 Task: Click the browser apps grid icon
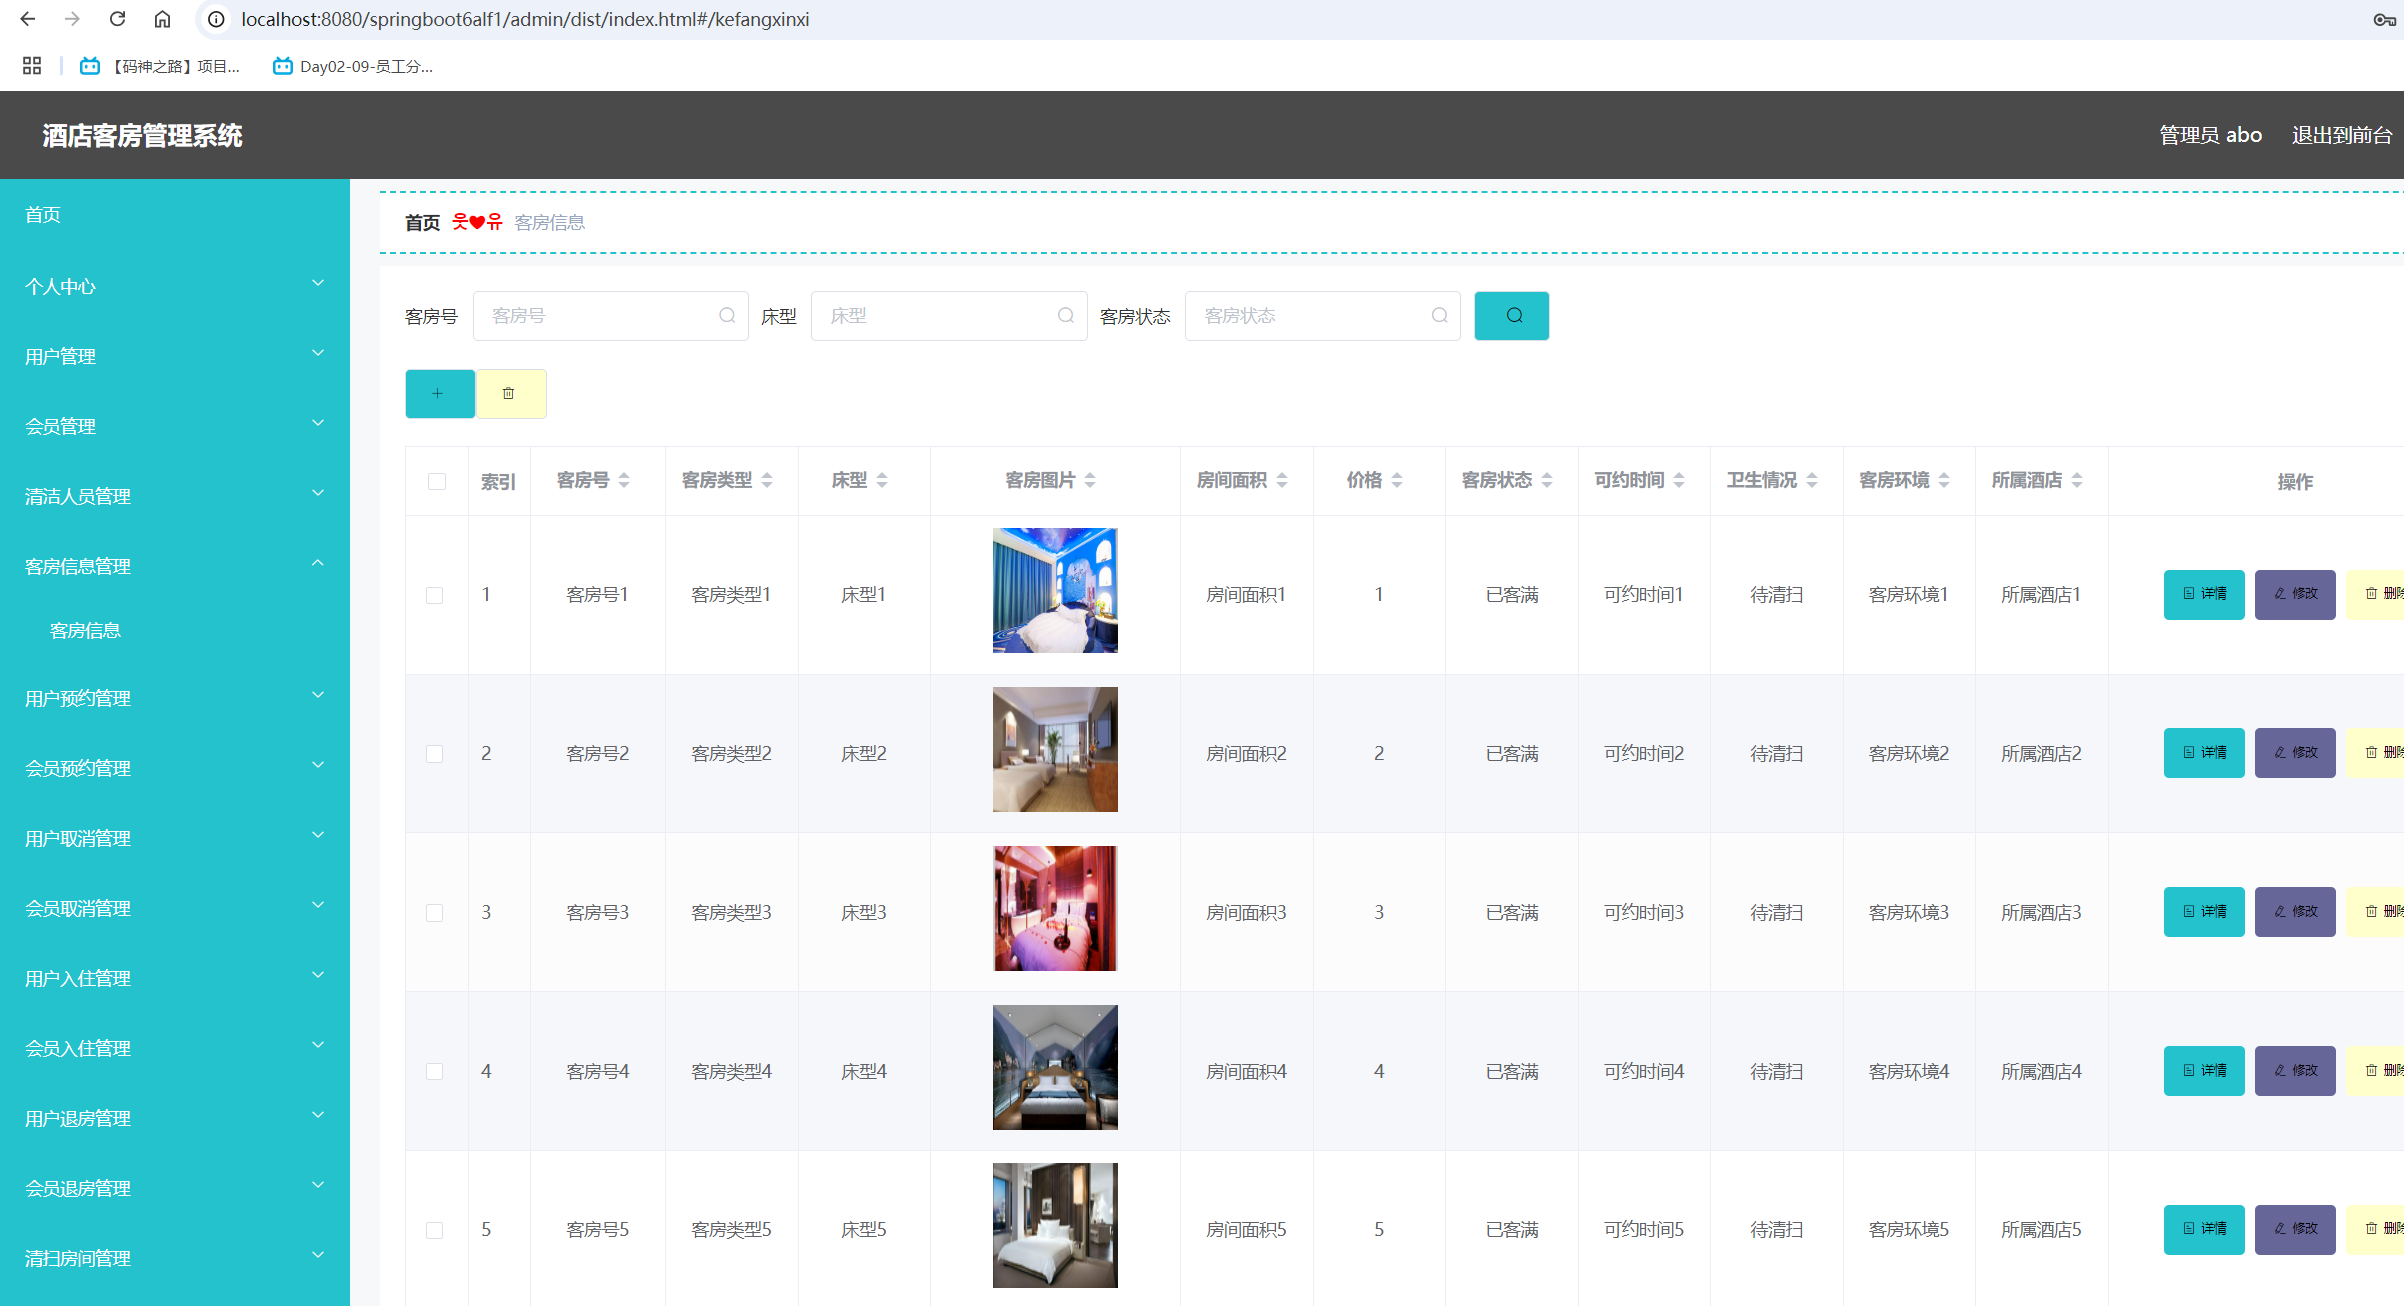pyautogui.click(x=32, y=66)
